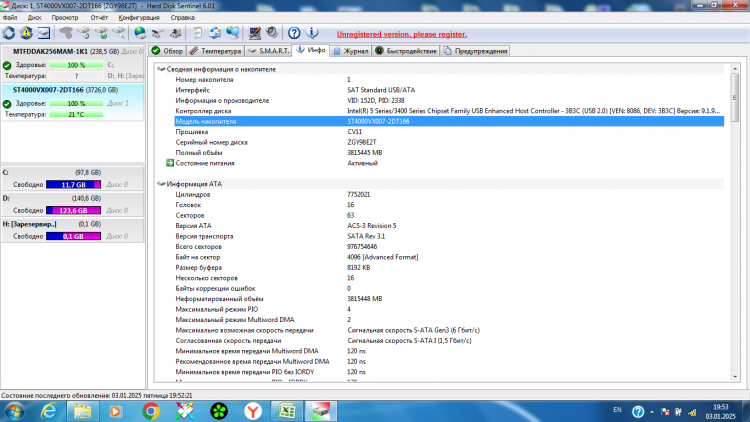Open Yandex Browser from the taskbar
Screen dimensions: 750x422
(253, 411)
